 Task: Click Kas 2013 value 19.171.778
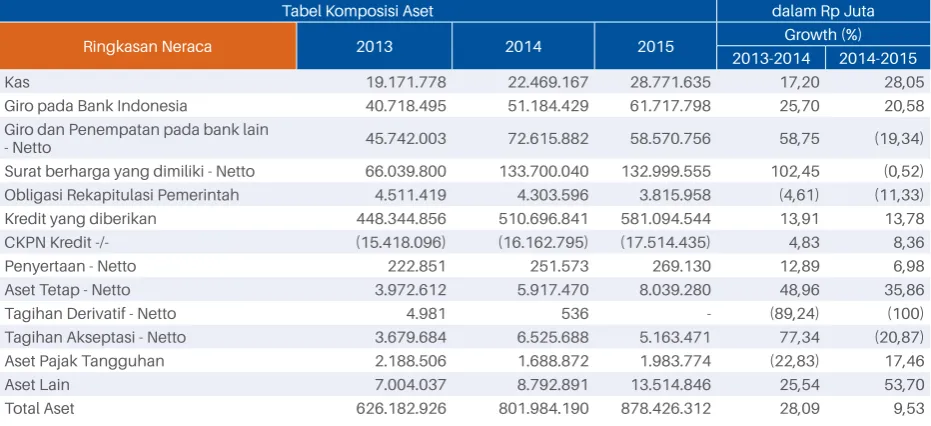pyautogui.click(x=407, y=82)
